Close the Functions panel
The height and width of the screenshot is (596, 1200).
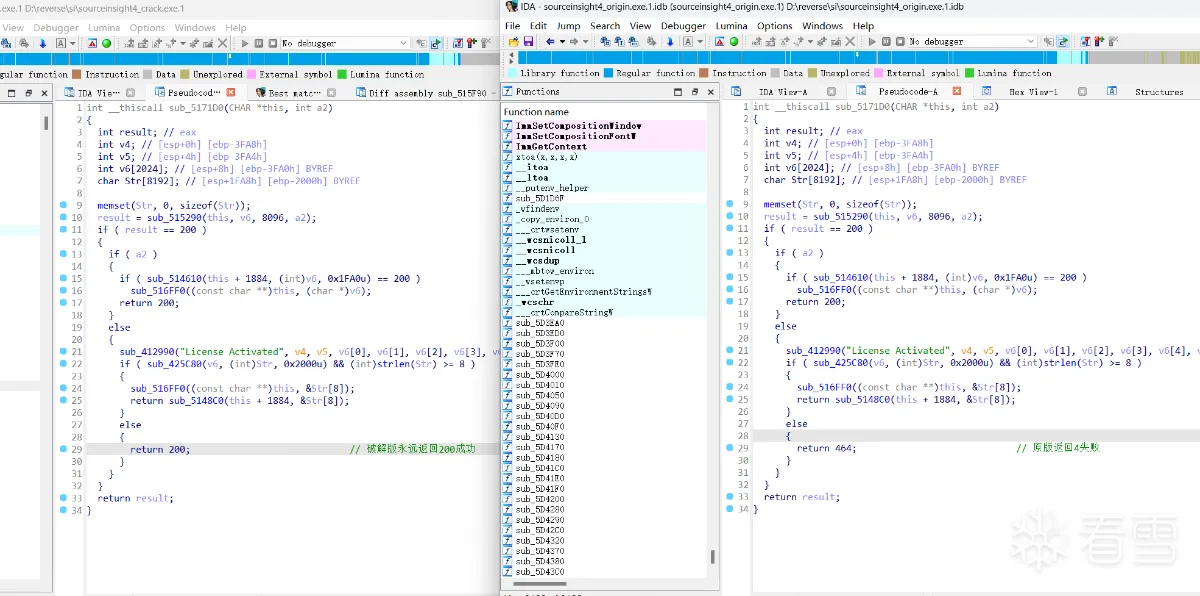(710, 91)
